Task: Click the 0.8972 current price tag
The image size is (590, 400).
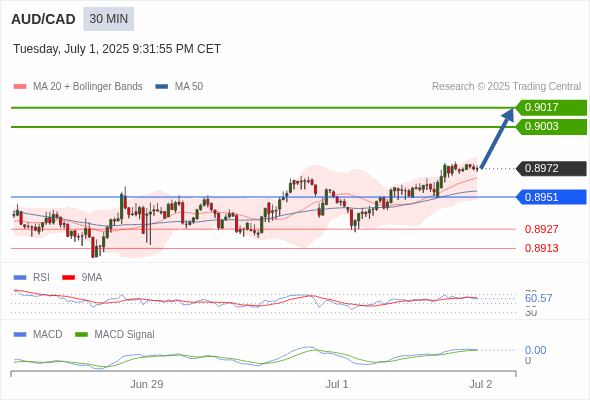Action: 551,168
